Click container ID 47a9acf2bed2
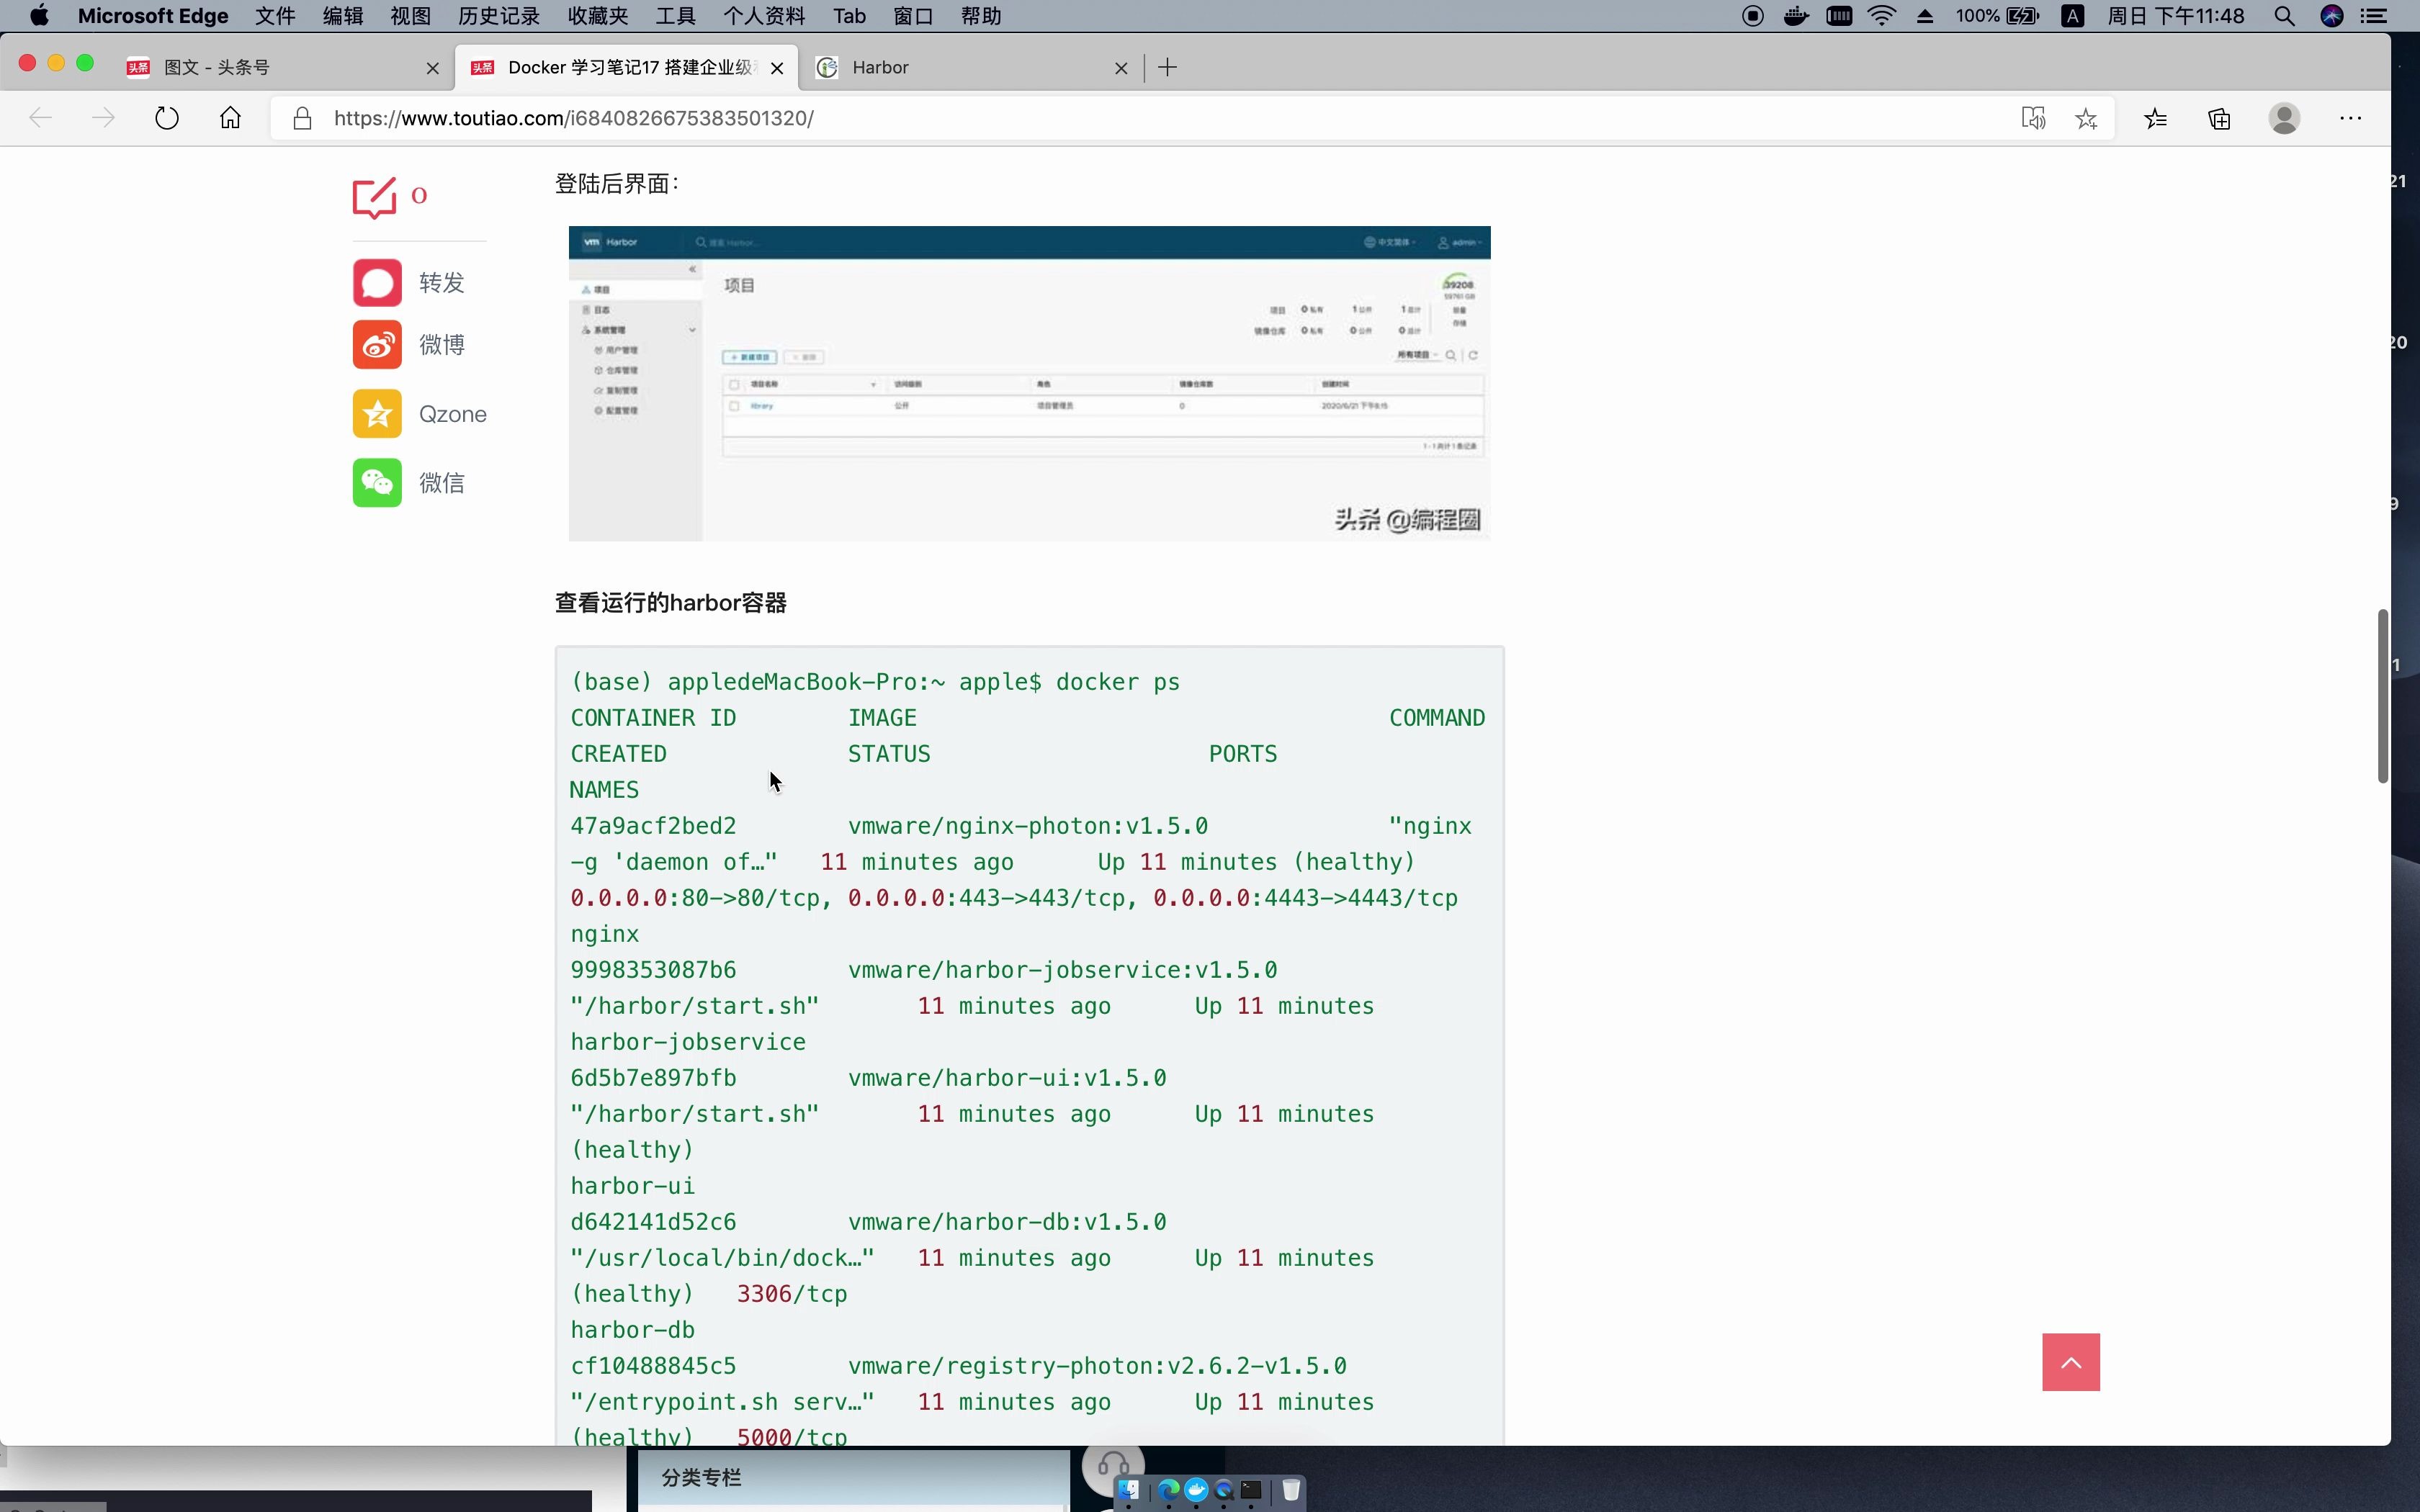 653,826
